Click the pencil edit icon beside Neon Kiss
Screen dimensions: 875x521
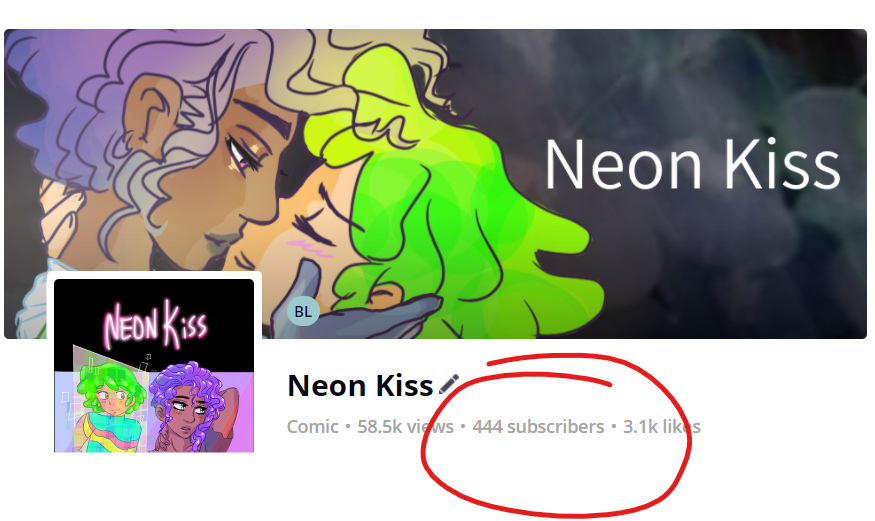449,384
